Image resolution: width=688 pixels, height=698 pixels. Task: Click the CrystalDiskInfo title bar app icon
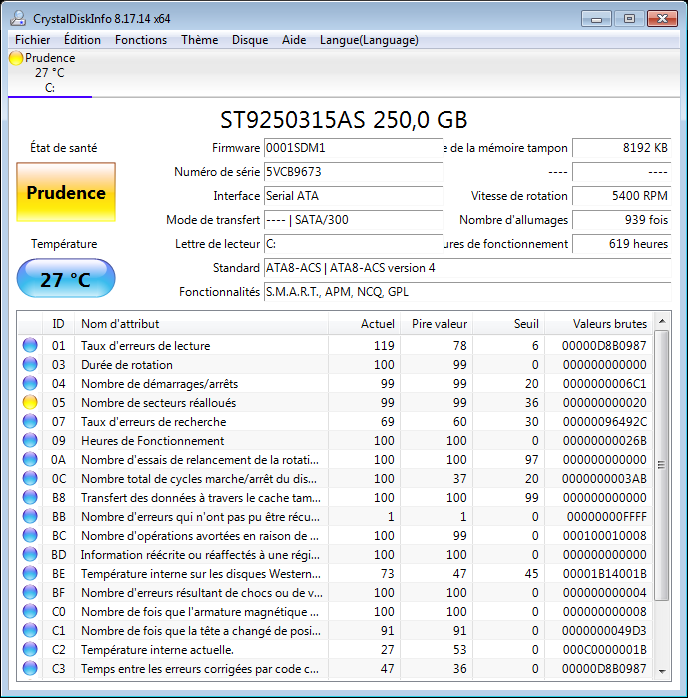18,18
